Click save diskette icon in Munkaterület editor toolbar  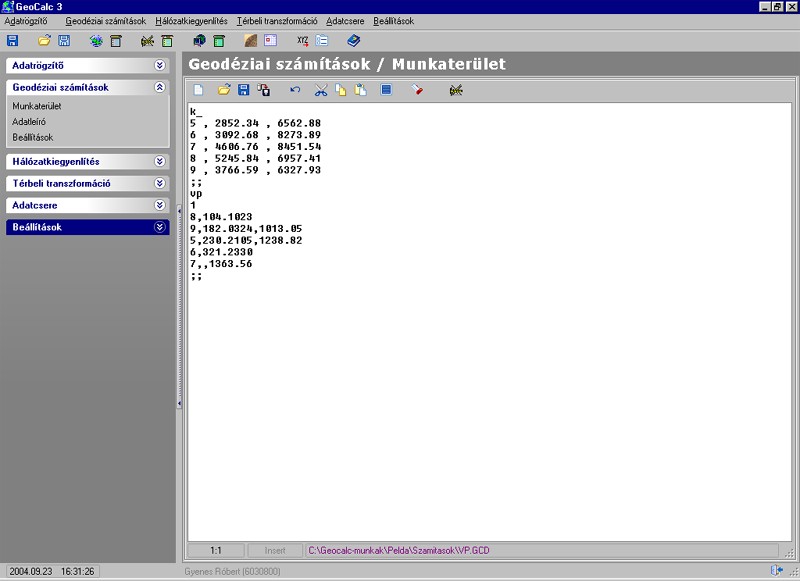[244, 90]
